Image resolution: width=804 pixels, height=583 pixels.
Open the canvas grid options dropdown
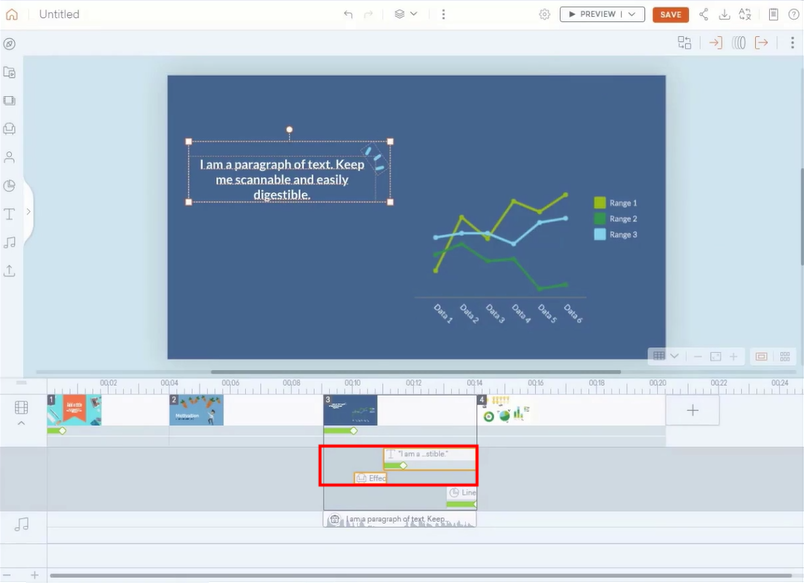coord(666,356)
